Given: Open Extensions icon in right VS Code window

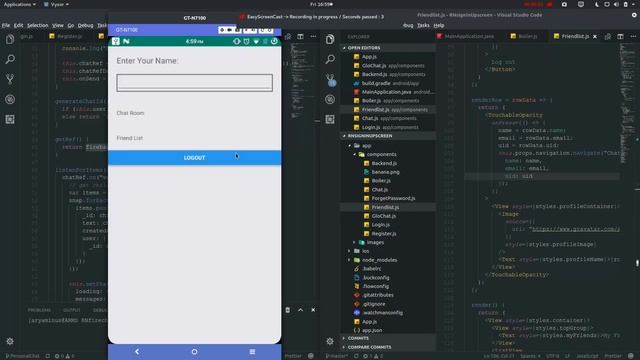Looking at the screenshot, I should coord(330,119).
